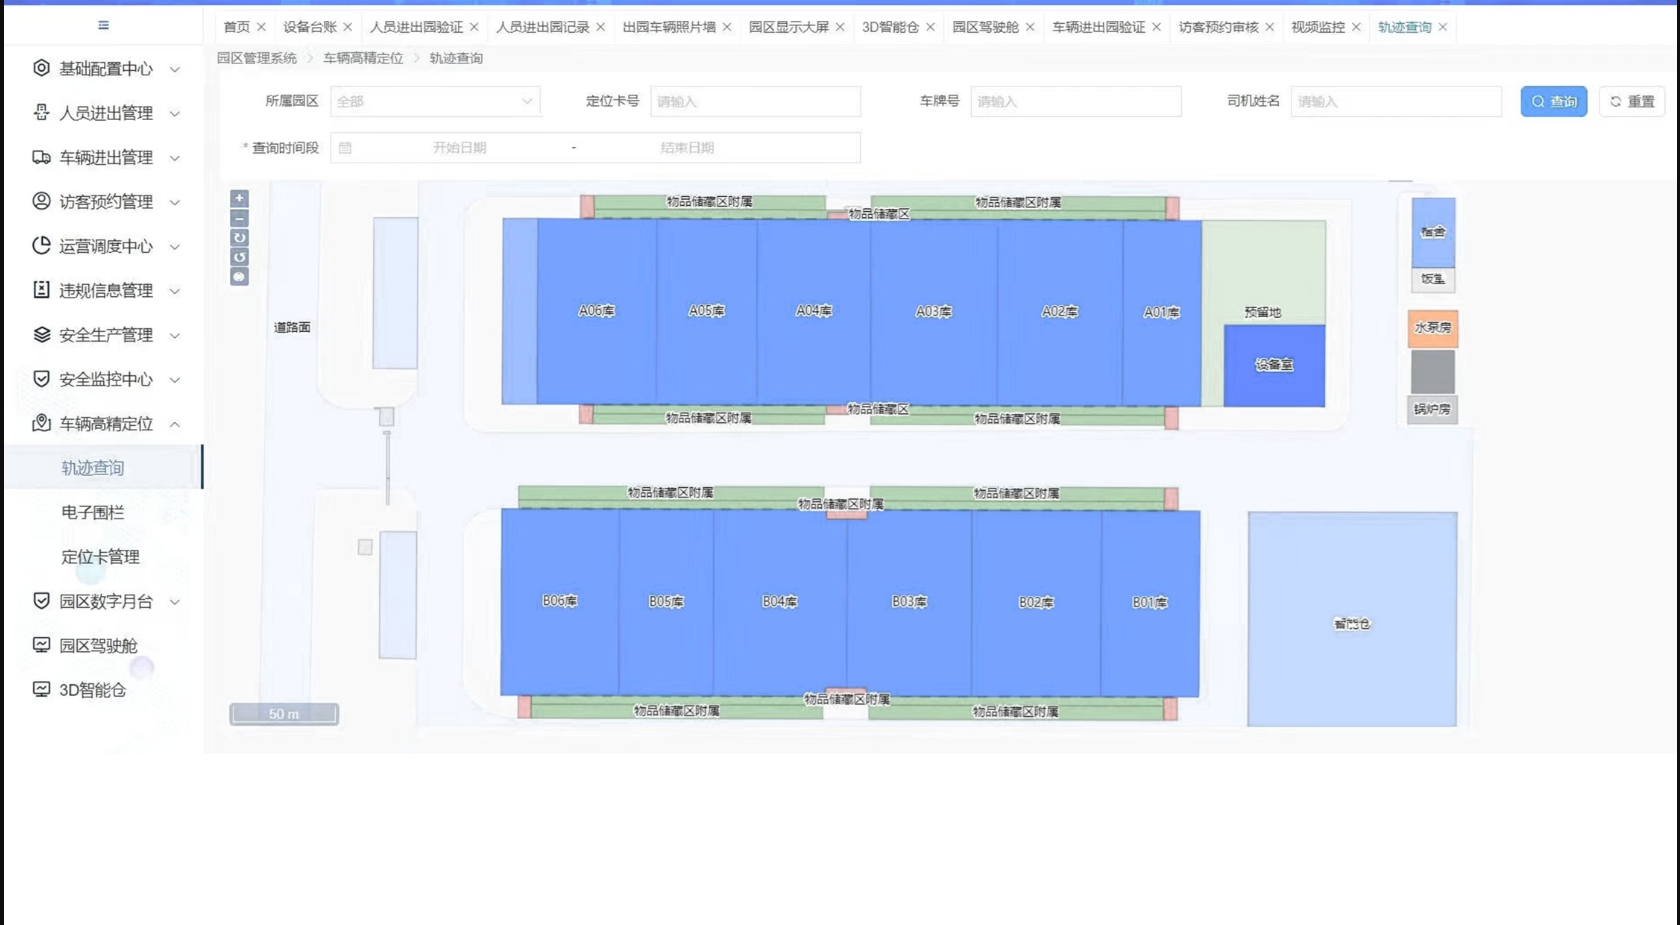Rotate the map clockwise
This screenshot has width=1680, height=925.
point(239,238)
